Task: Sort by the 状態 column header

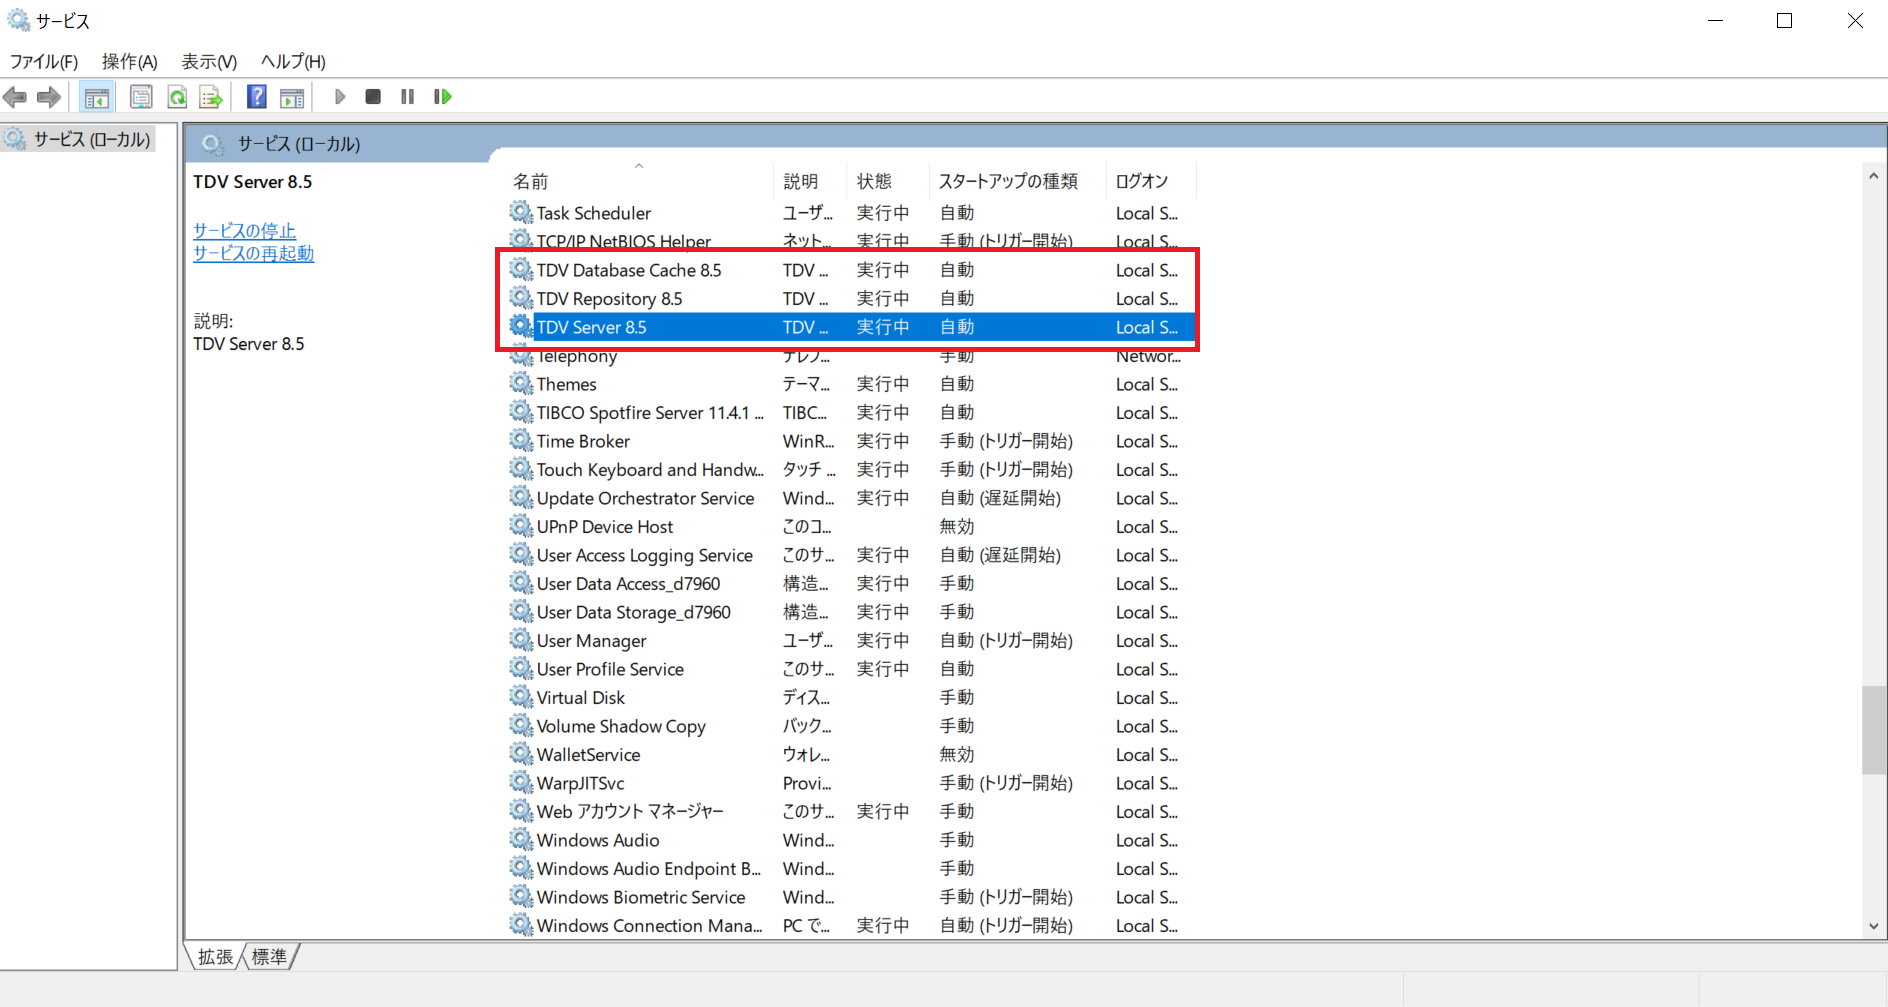Action: [888, 181]
